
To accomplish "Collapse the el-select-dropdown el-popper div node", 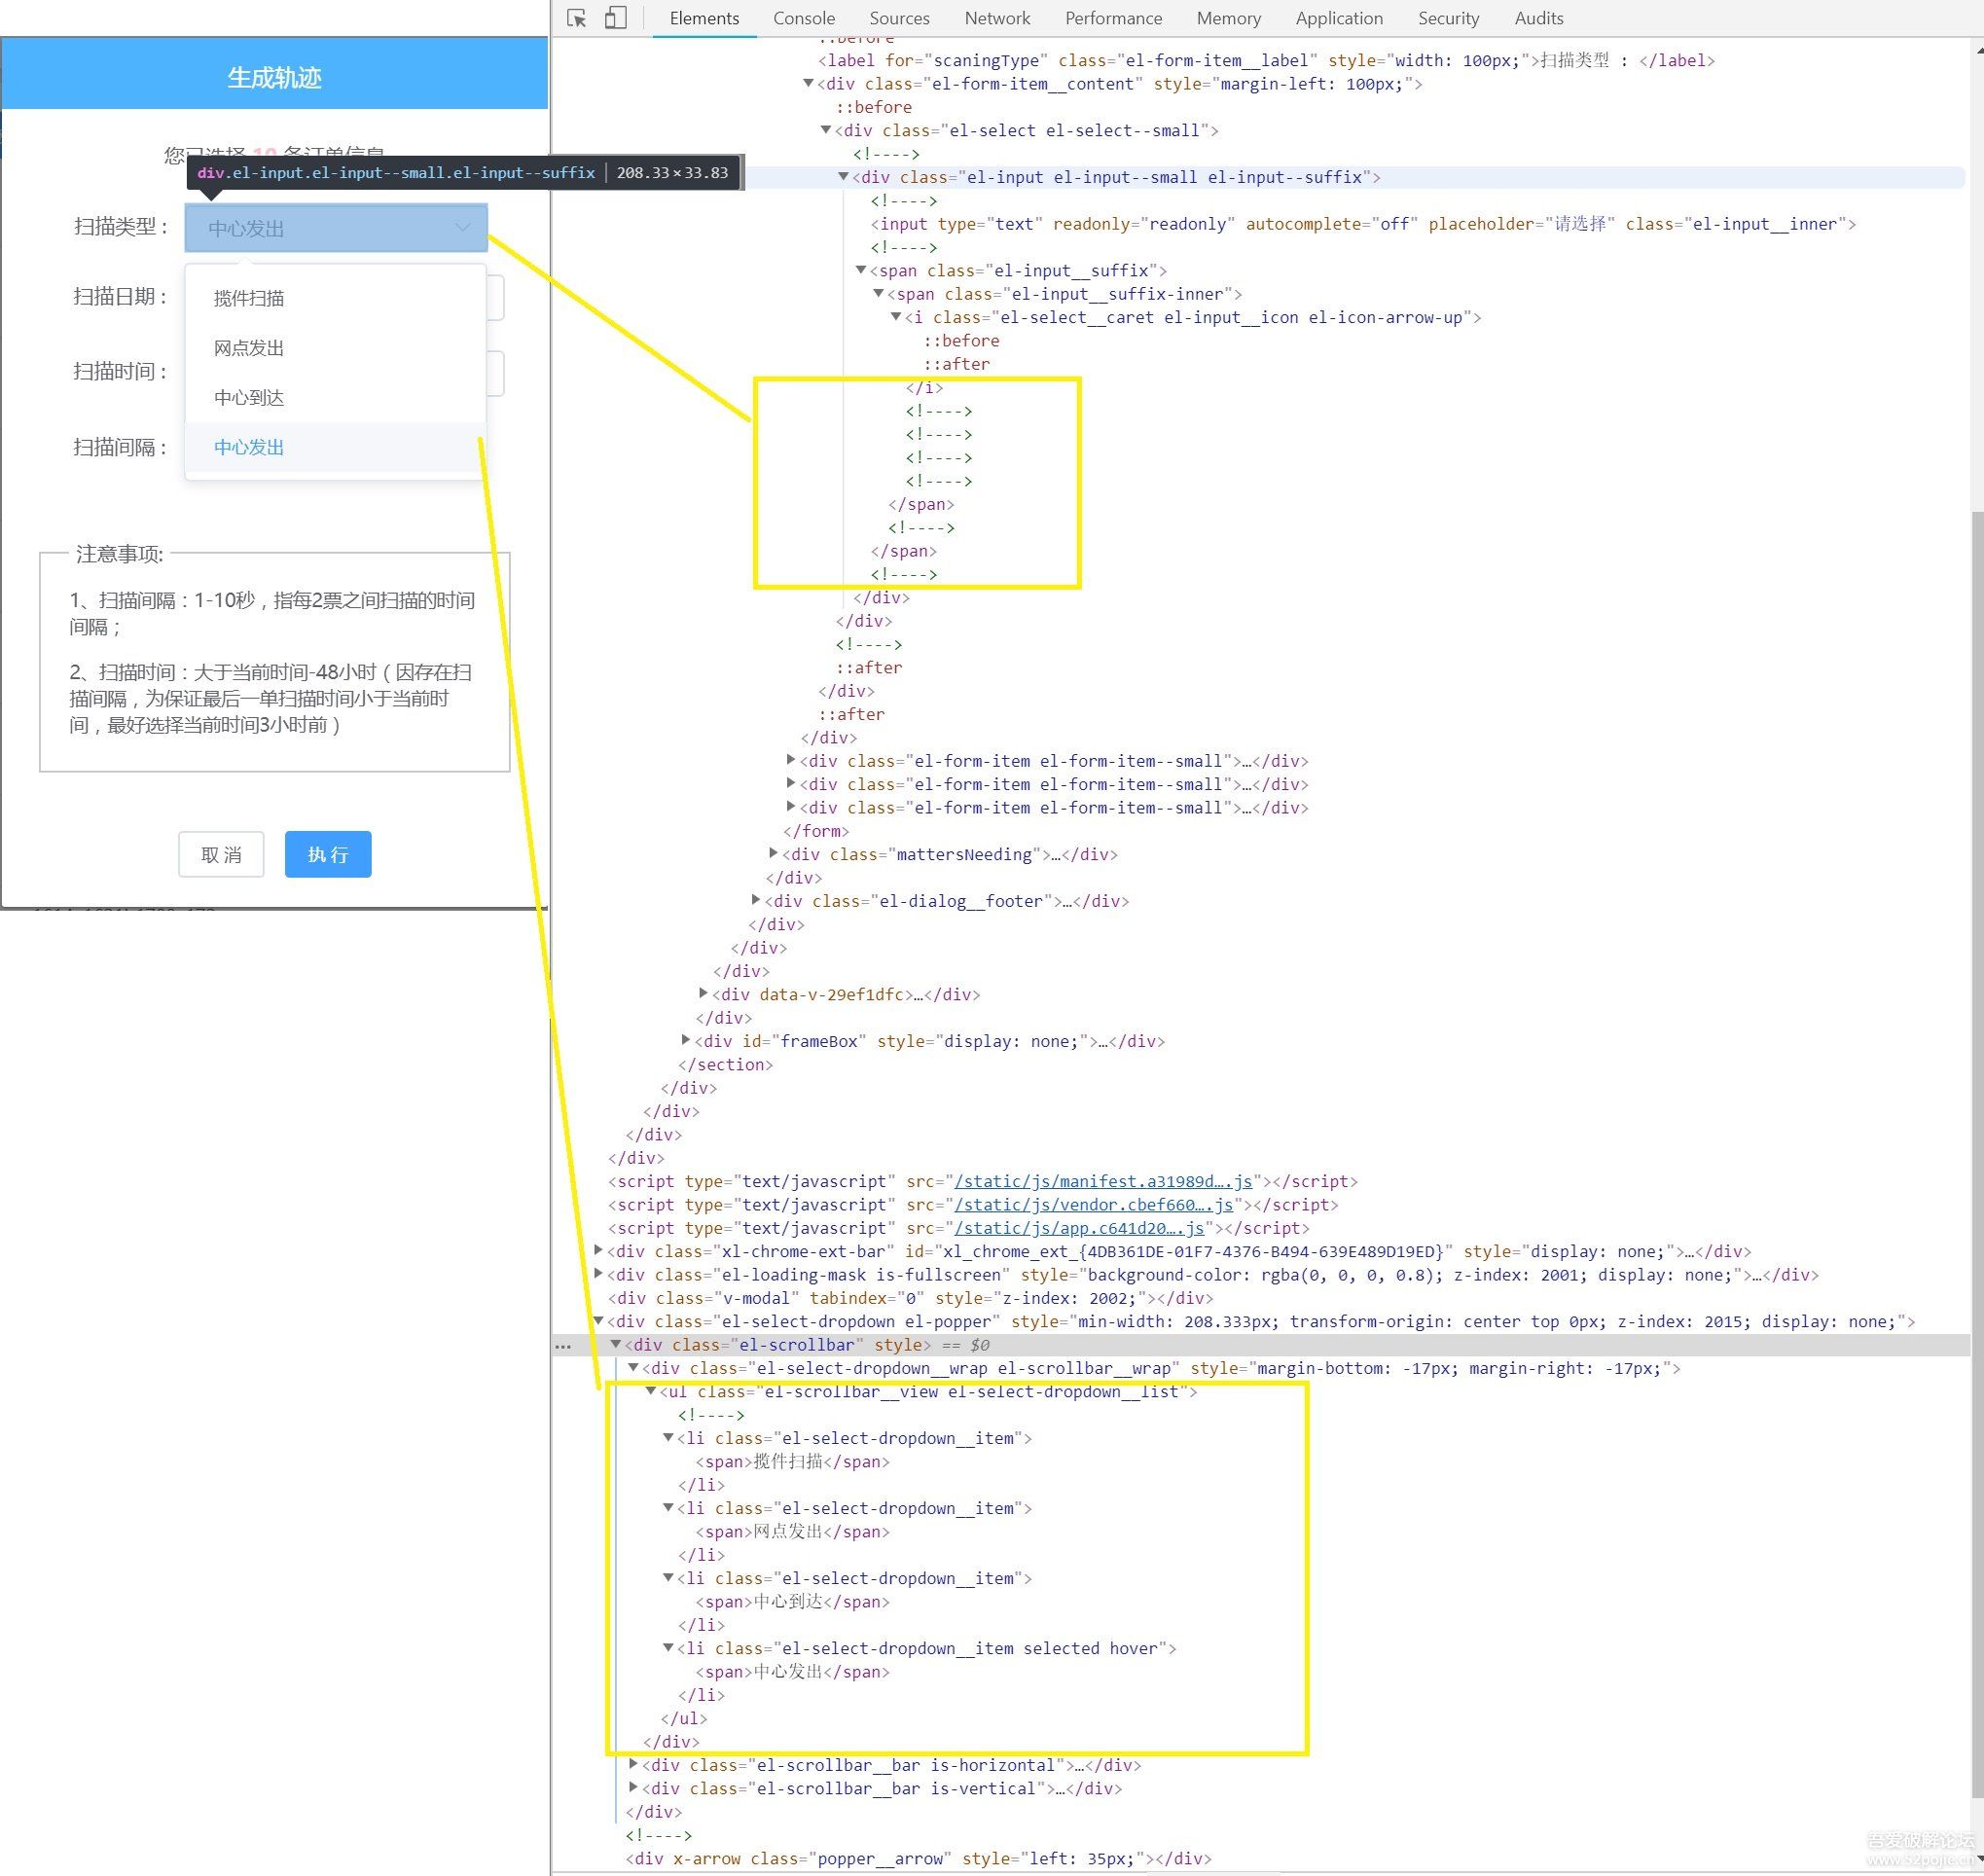I will [x=598, y=1321].
